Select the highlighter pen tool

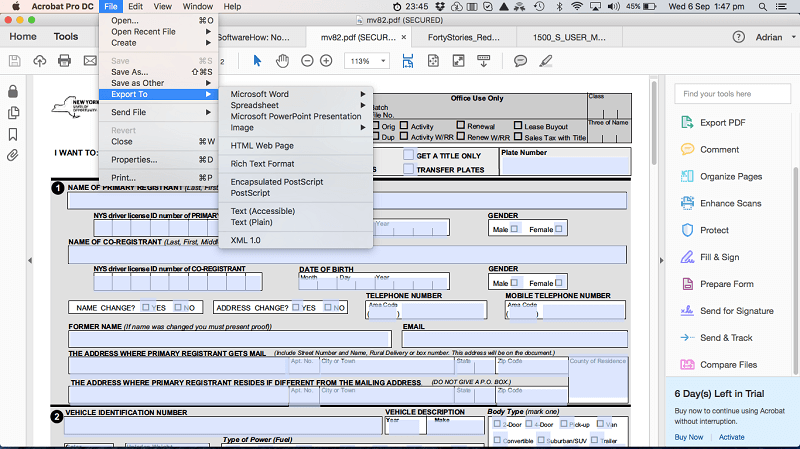click(x=546, y=61)
